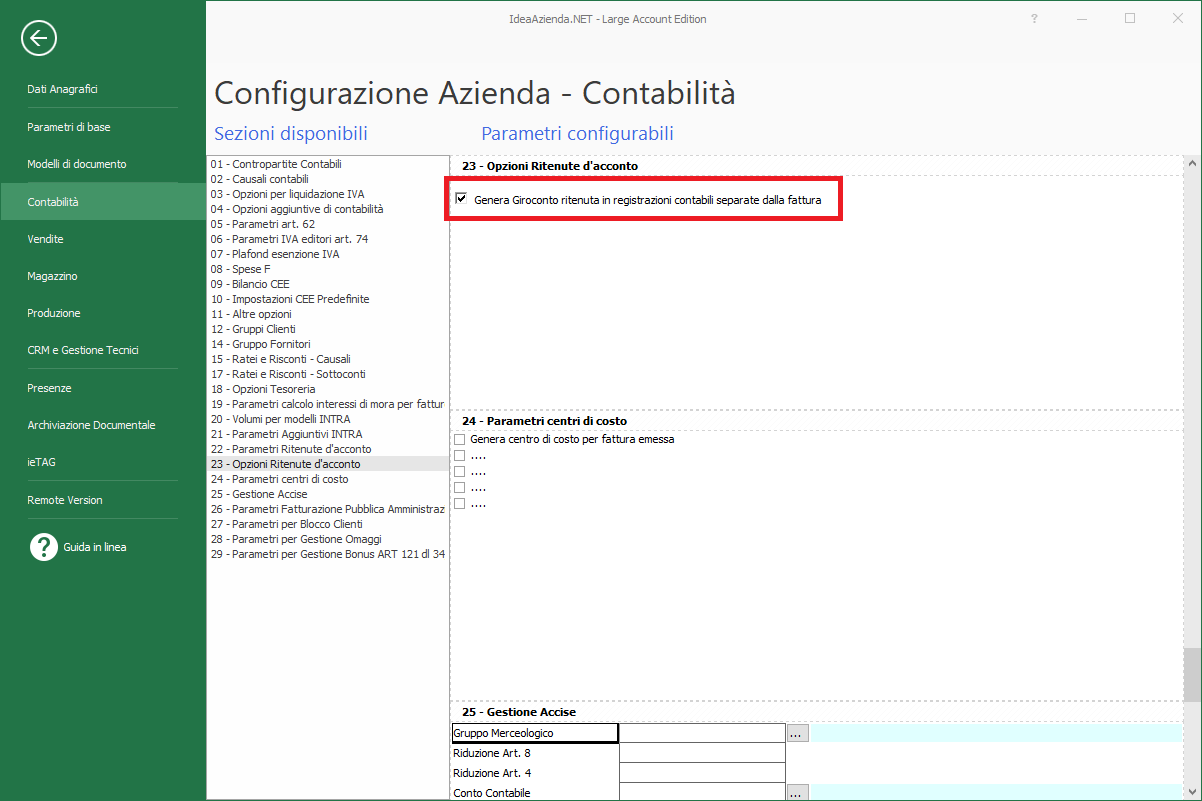
Task: Open browse button next to Conto Contabile
Action: (x=797, y=793)
